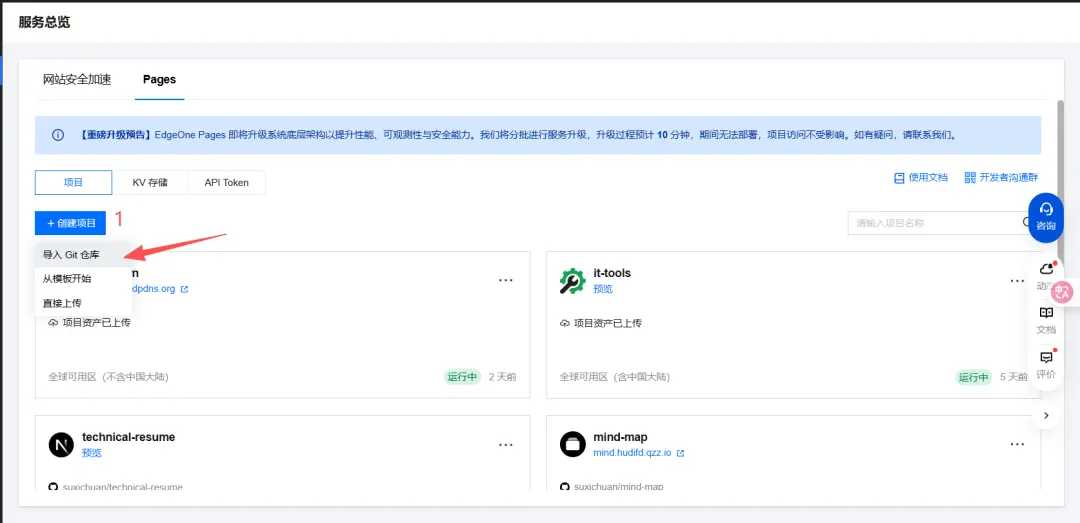This screenshot has width=1080, height=523.
Task: Open more options for technical-resume project
Action: [506, 444]
